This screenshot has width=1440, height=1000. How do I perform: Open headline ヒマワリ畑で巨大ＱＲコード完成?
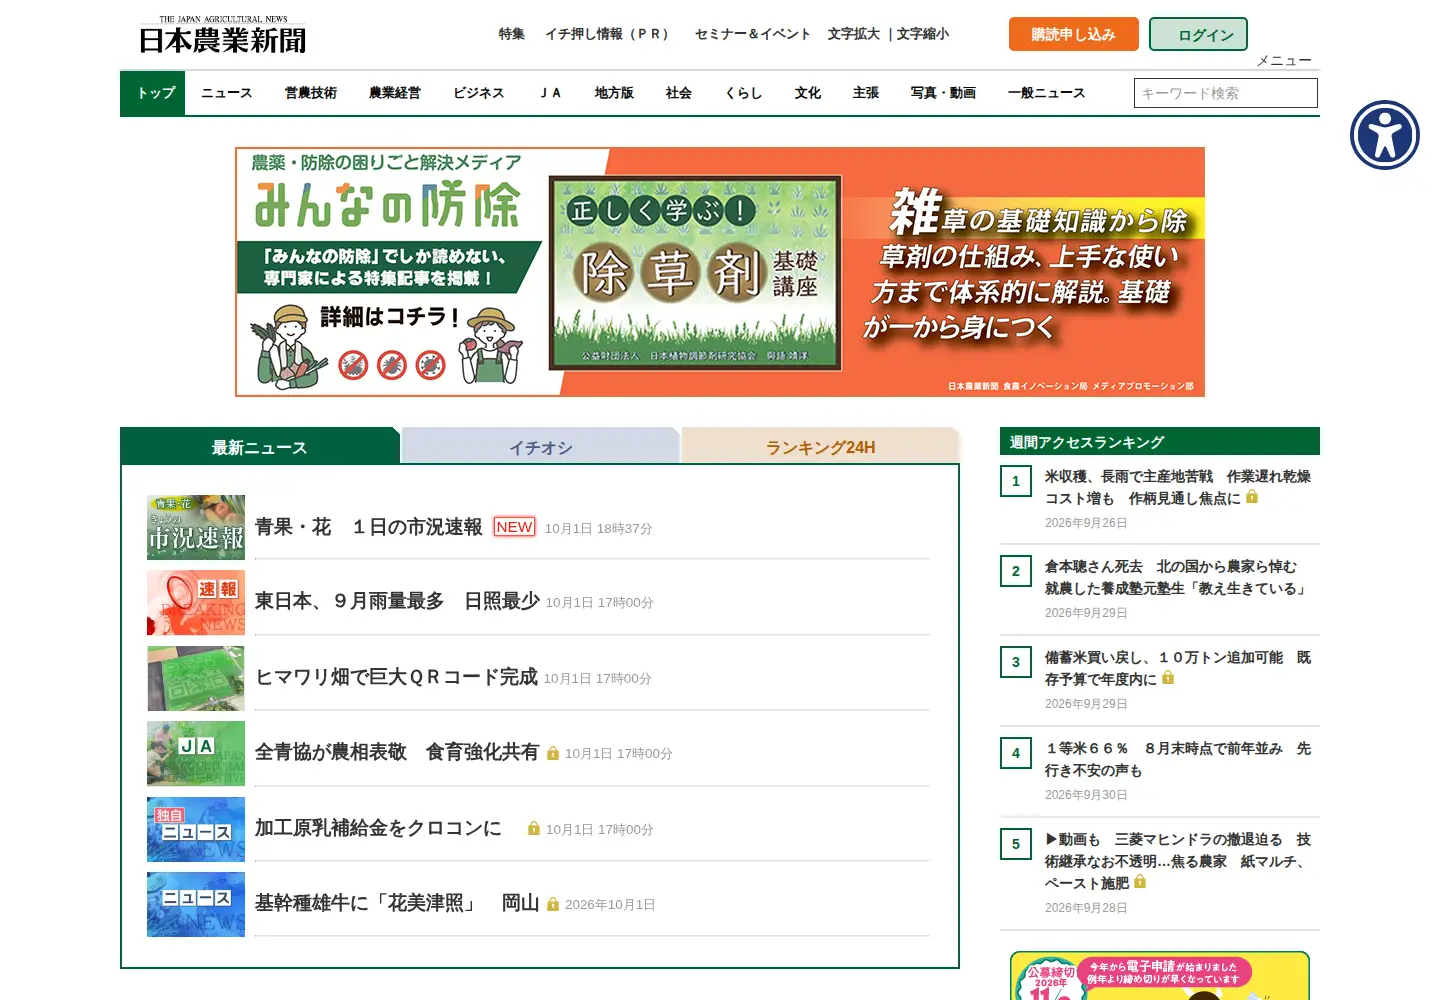pos(396,677)
